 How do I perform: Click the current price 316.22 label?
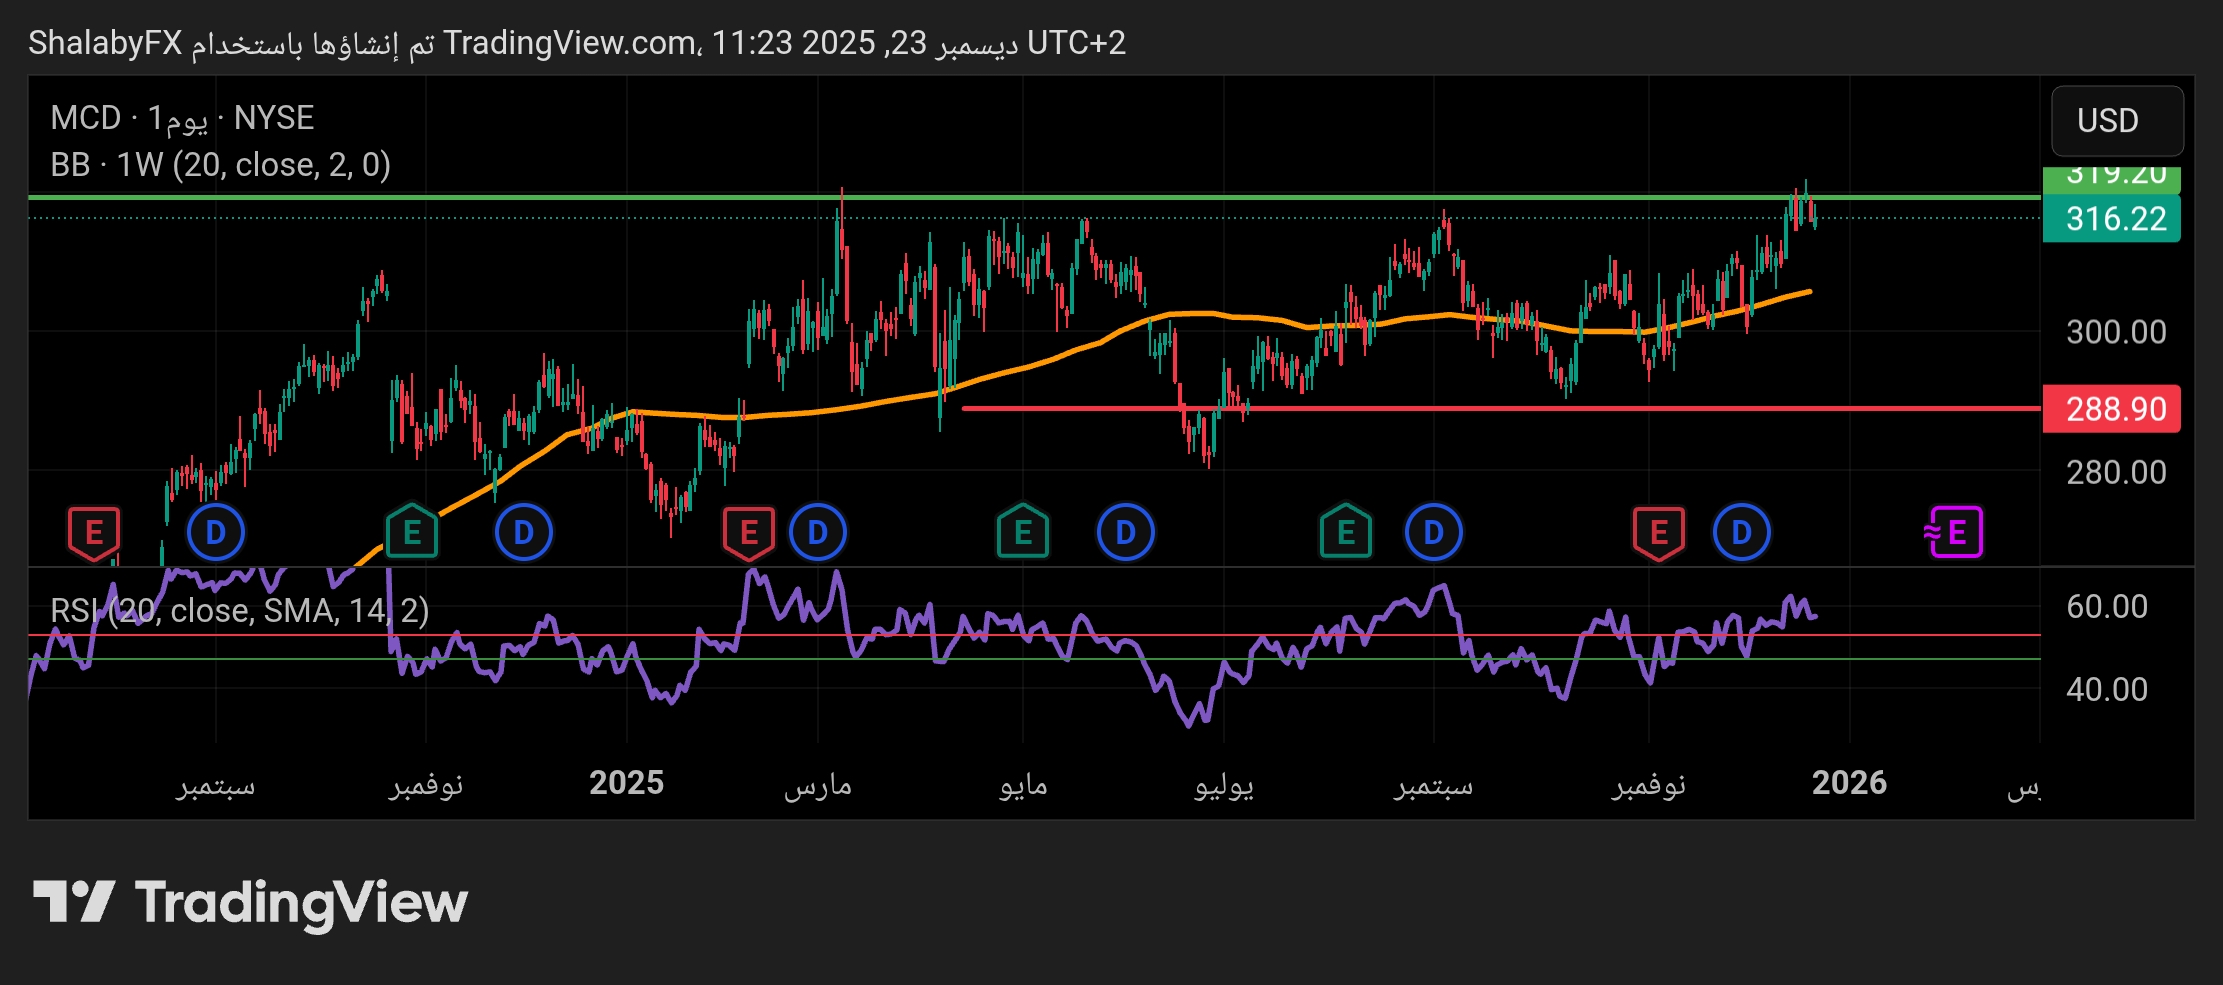pyautogui.click(x=2111, y=219)
